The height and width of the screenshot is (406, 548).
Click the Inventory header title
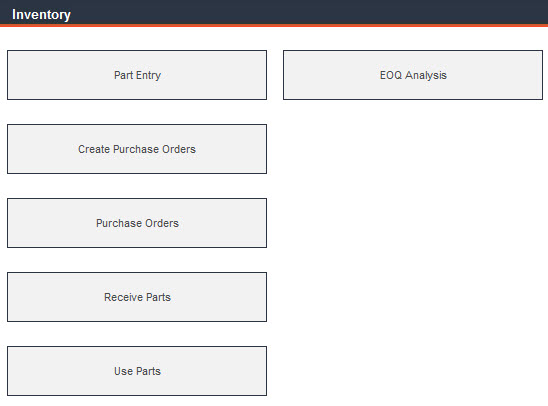(41, 15)
